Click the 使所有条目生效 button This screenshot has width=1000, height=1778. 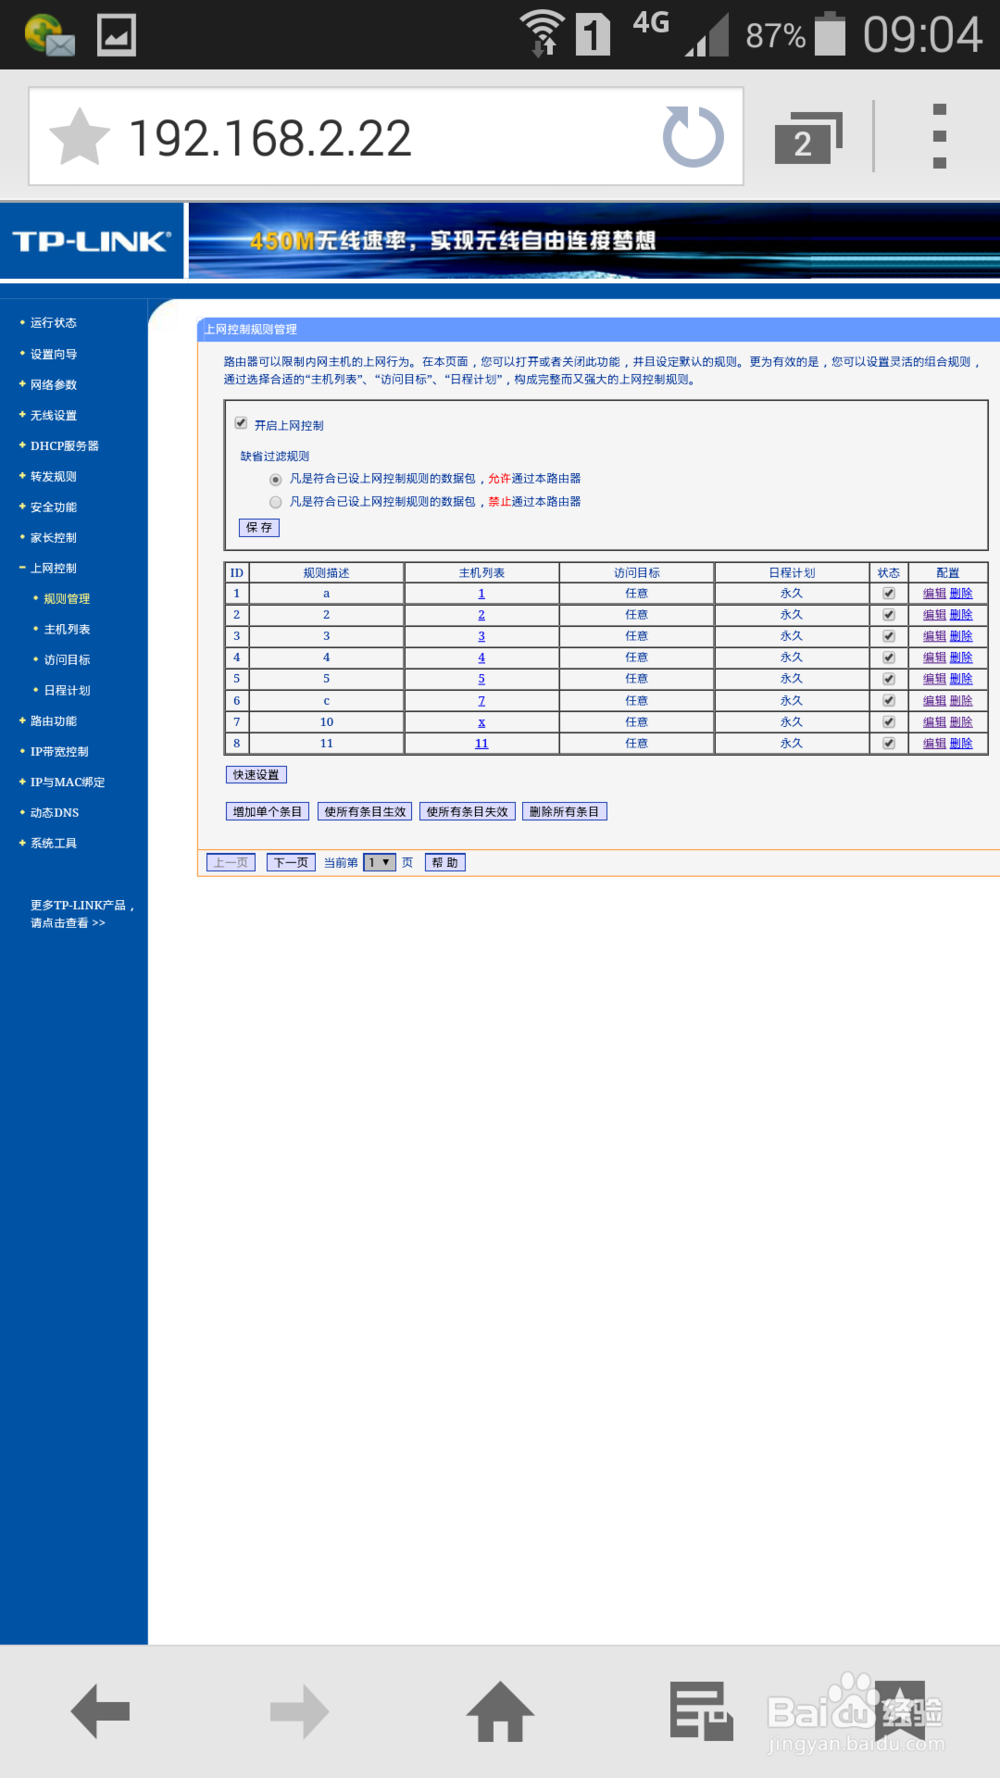(365, 811)
